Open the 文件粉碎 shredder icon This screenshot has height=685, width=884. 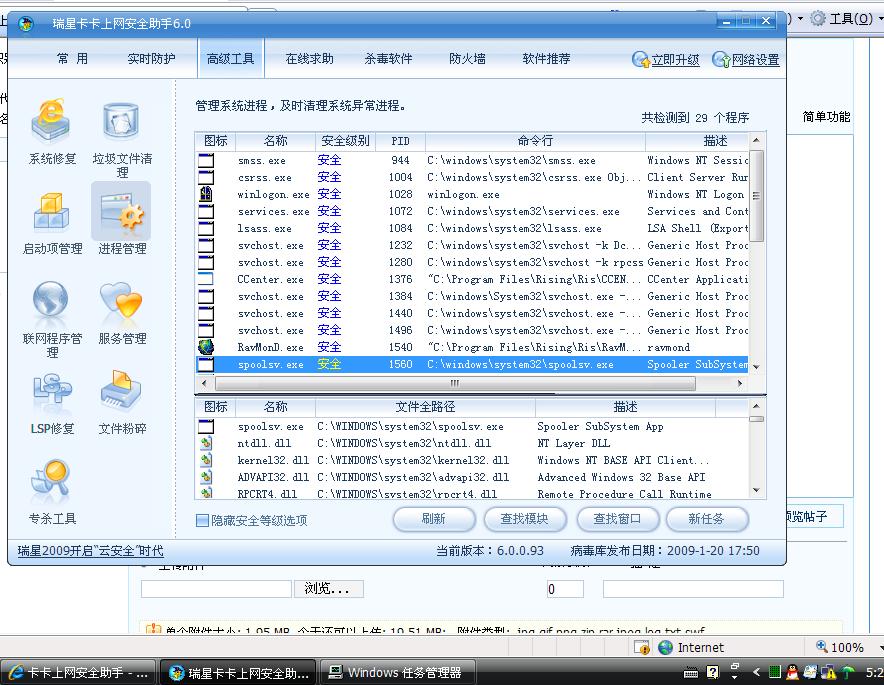(121, 391)
